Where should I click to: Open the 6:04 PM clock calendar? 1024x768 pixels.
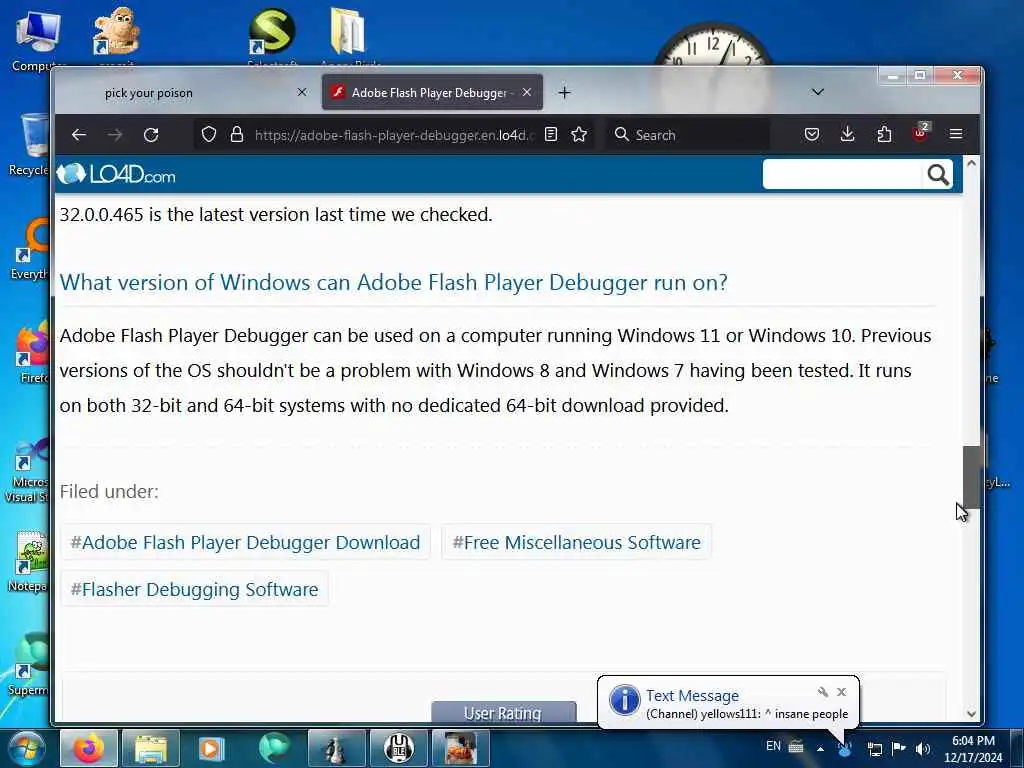973,749
